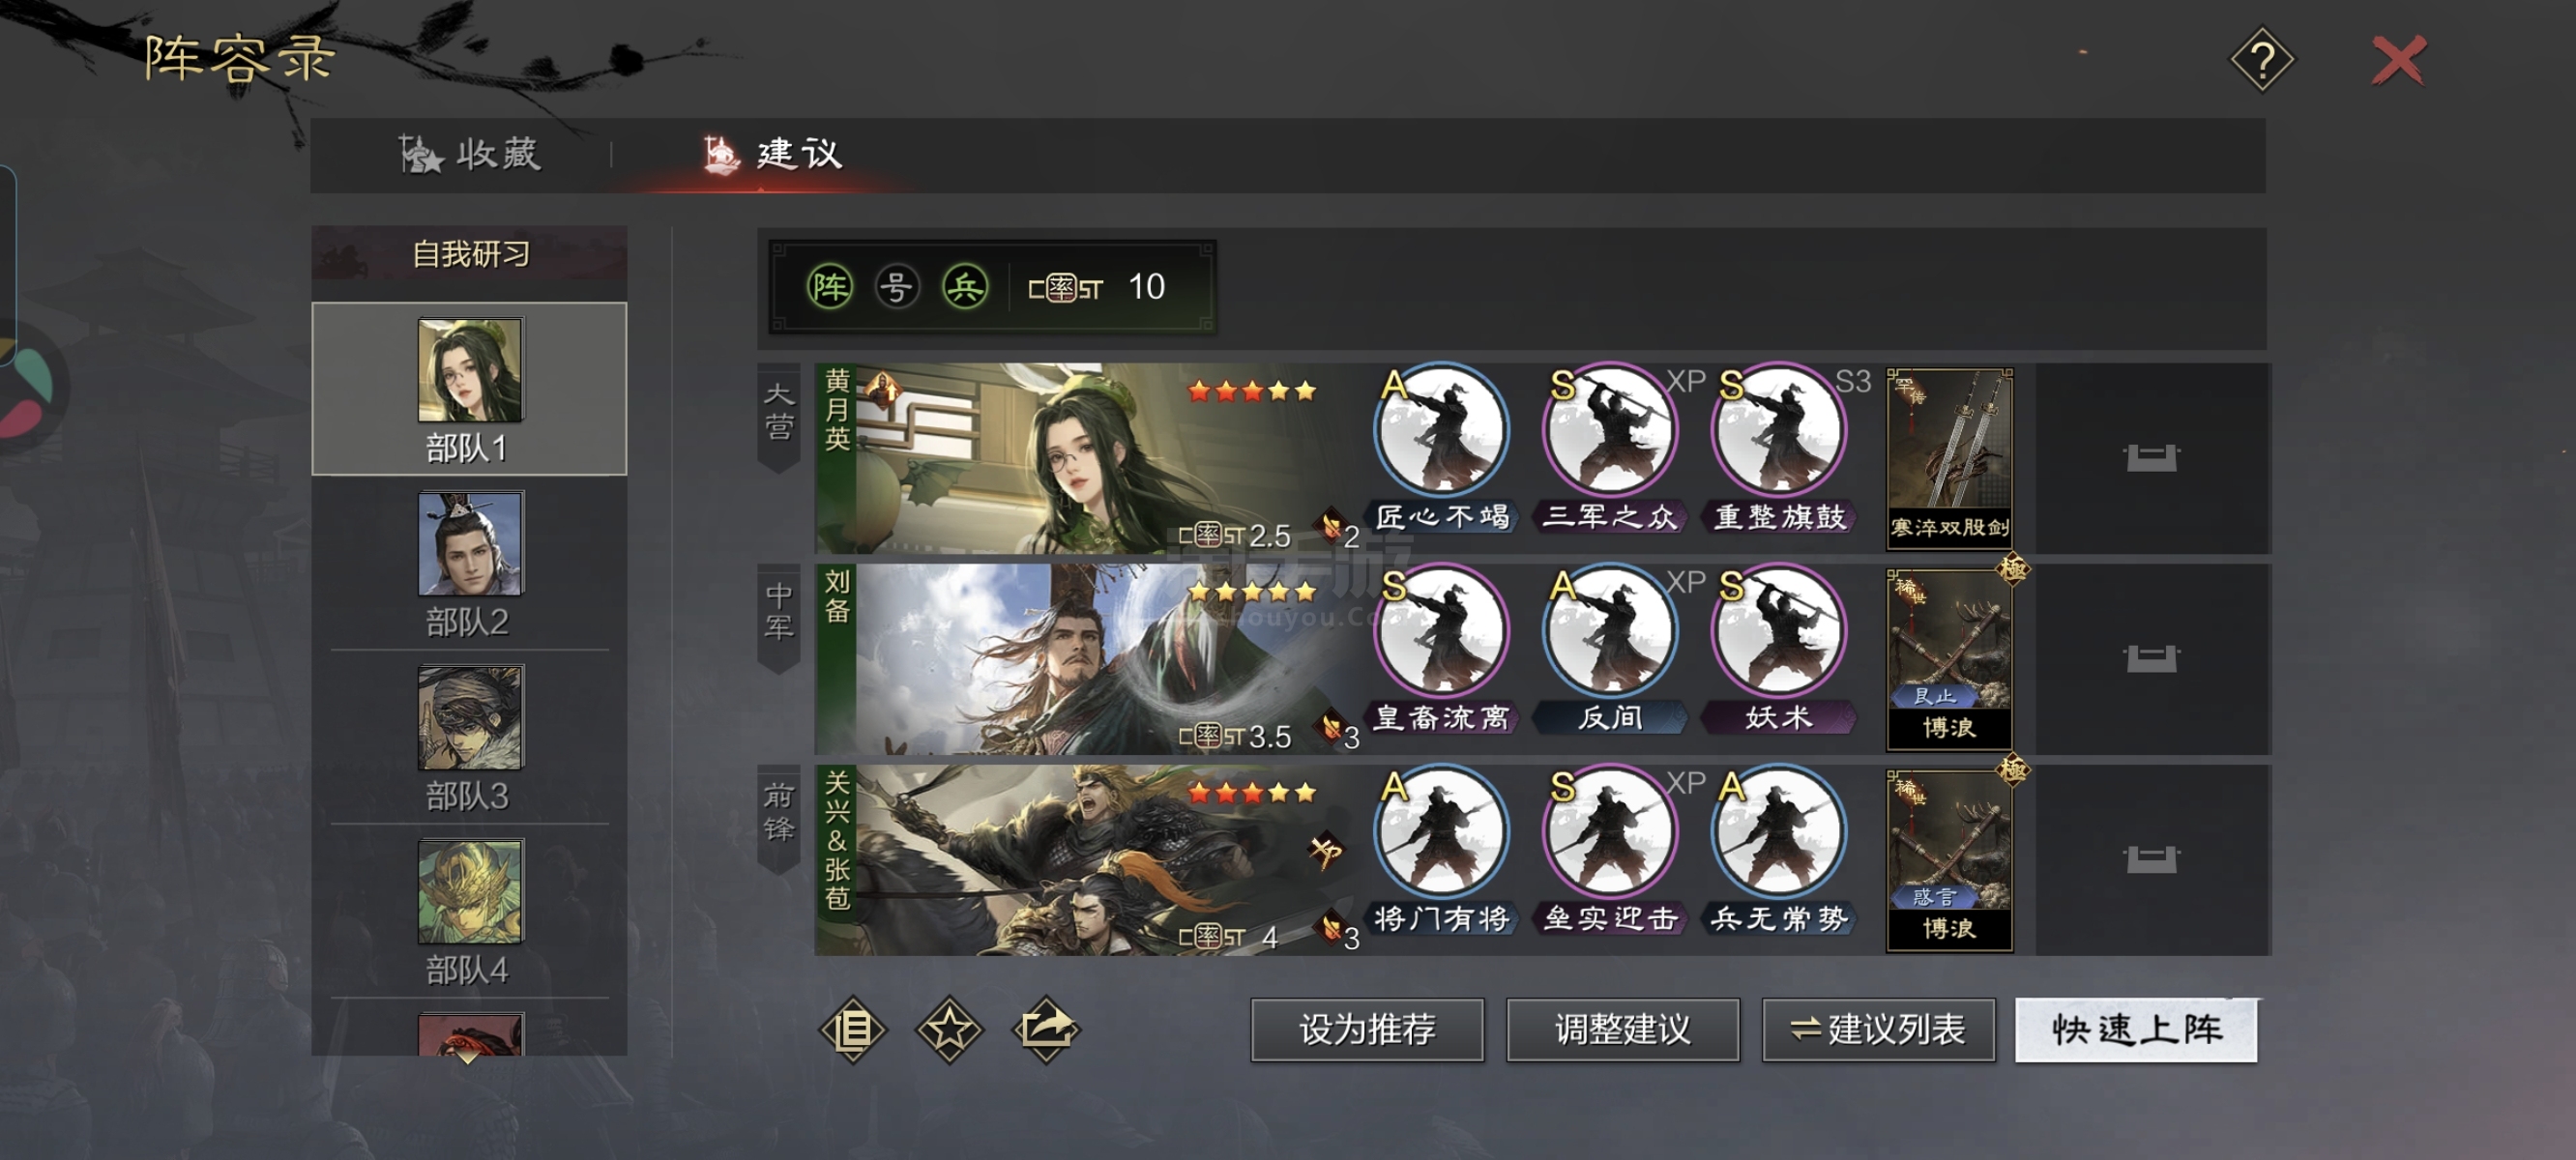Toggle the 号 indicator
2576x1160 pixels.
coord(897,288)
